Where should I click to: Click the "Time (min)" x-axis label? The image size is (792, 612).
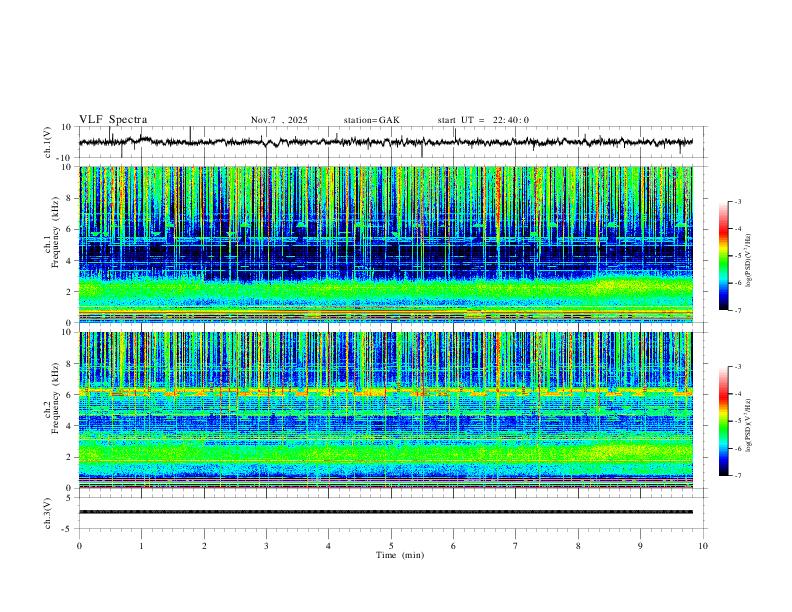click(400, 554)
